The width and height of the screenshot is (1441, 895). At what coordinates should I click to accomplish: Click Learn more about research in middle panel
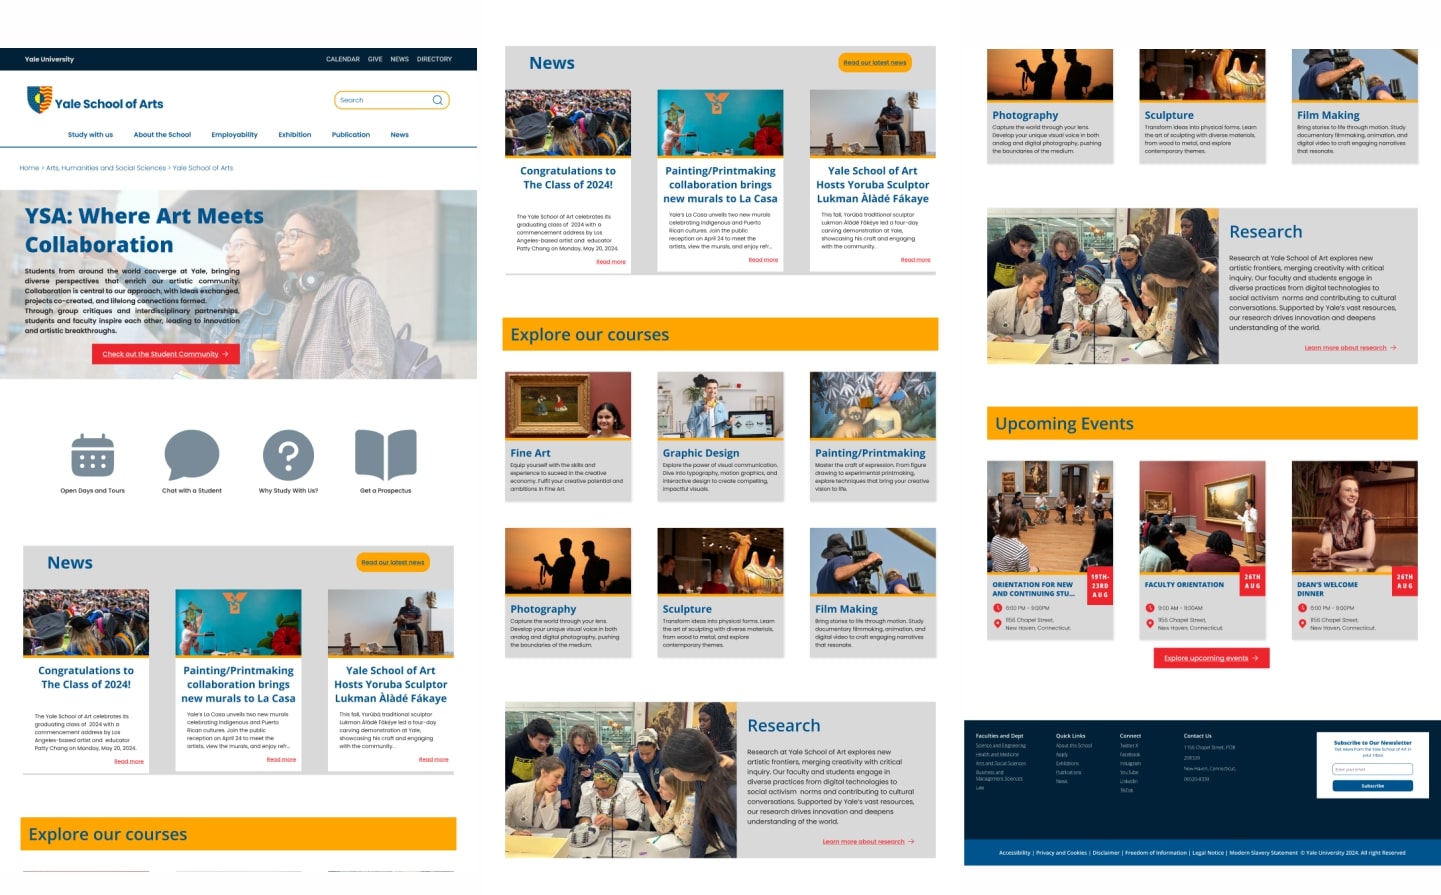point(868,842)
